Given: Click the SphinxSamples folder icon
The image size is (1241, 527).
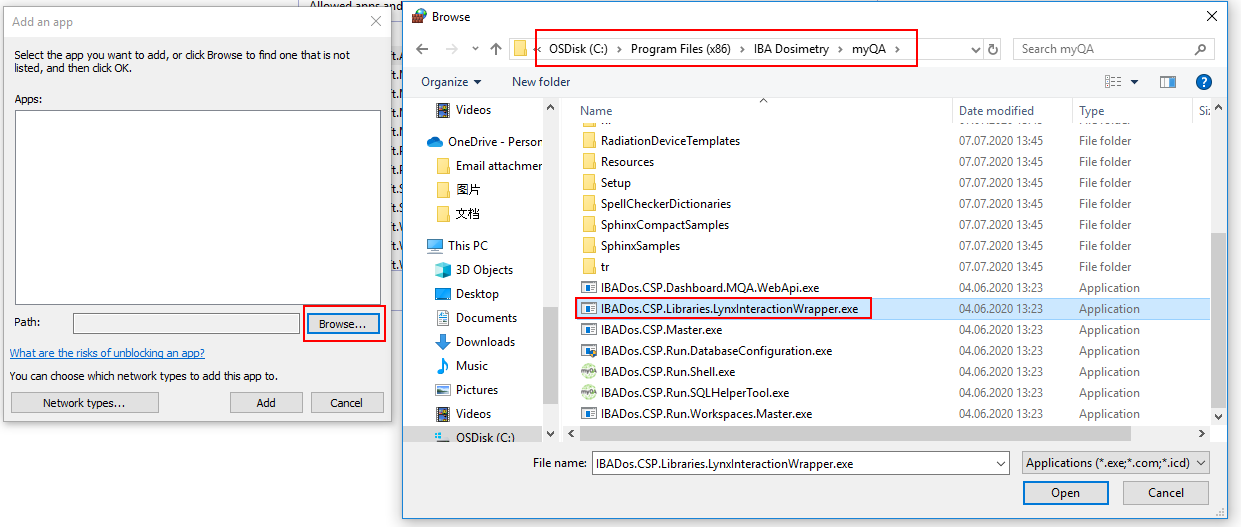Looking at the screenshot, I should (589, 246).
